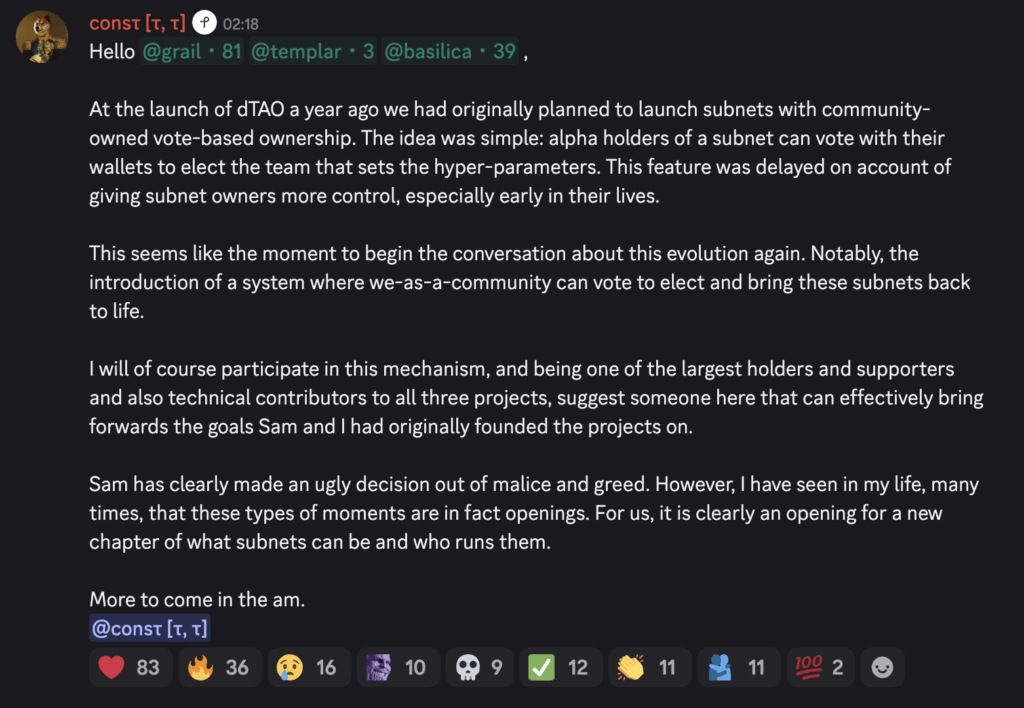Toggle the red heart reaction
The image size is (1024, 708).
point(130,667)
